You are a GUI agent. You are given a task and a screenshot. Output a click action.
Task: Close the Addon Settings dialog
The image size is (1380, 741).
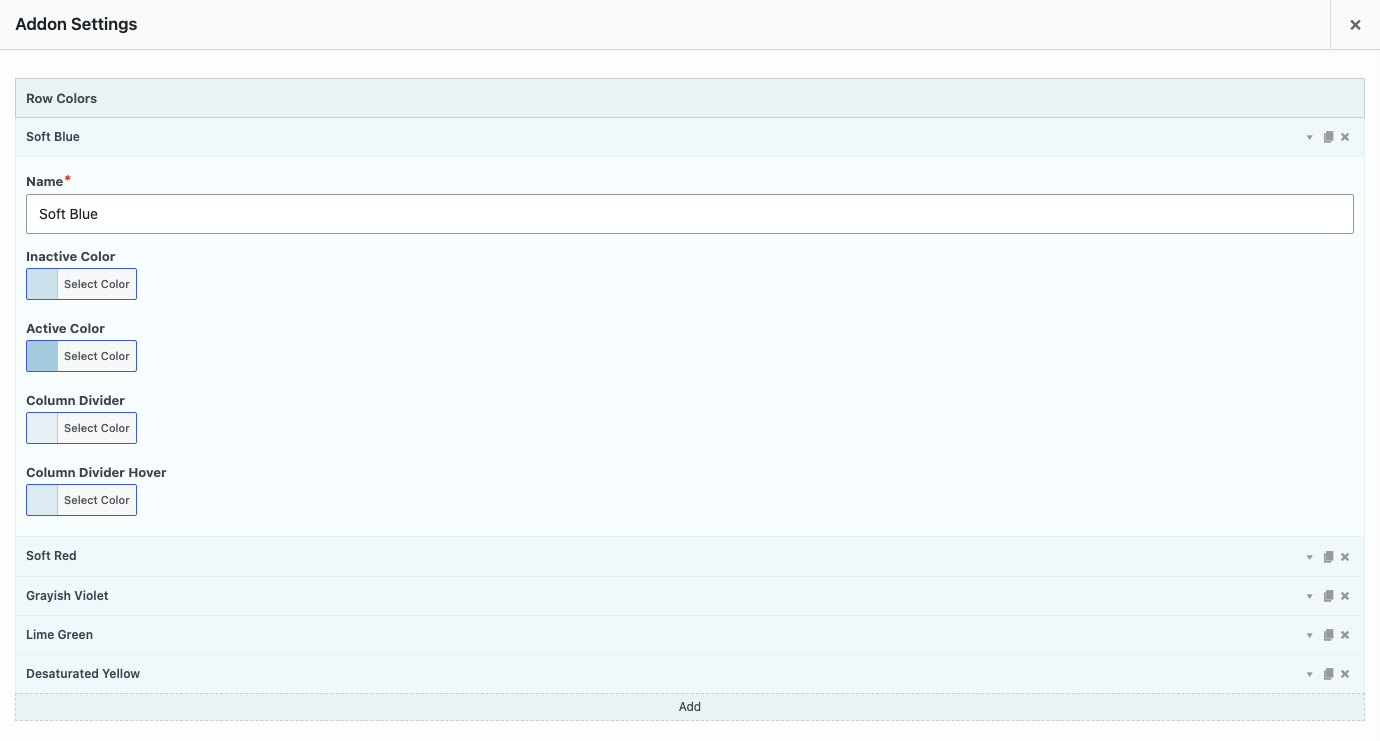pos(1355,25)
